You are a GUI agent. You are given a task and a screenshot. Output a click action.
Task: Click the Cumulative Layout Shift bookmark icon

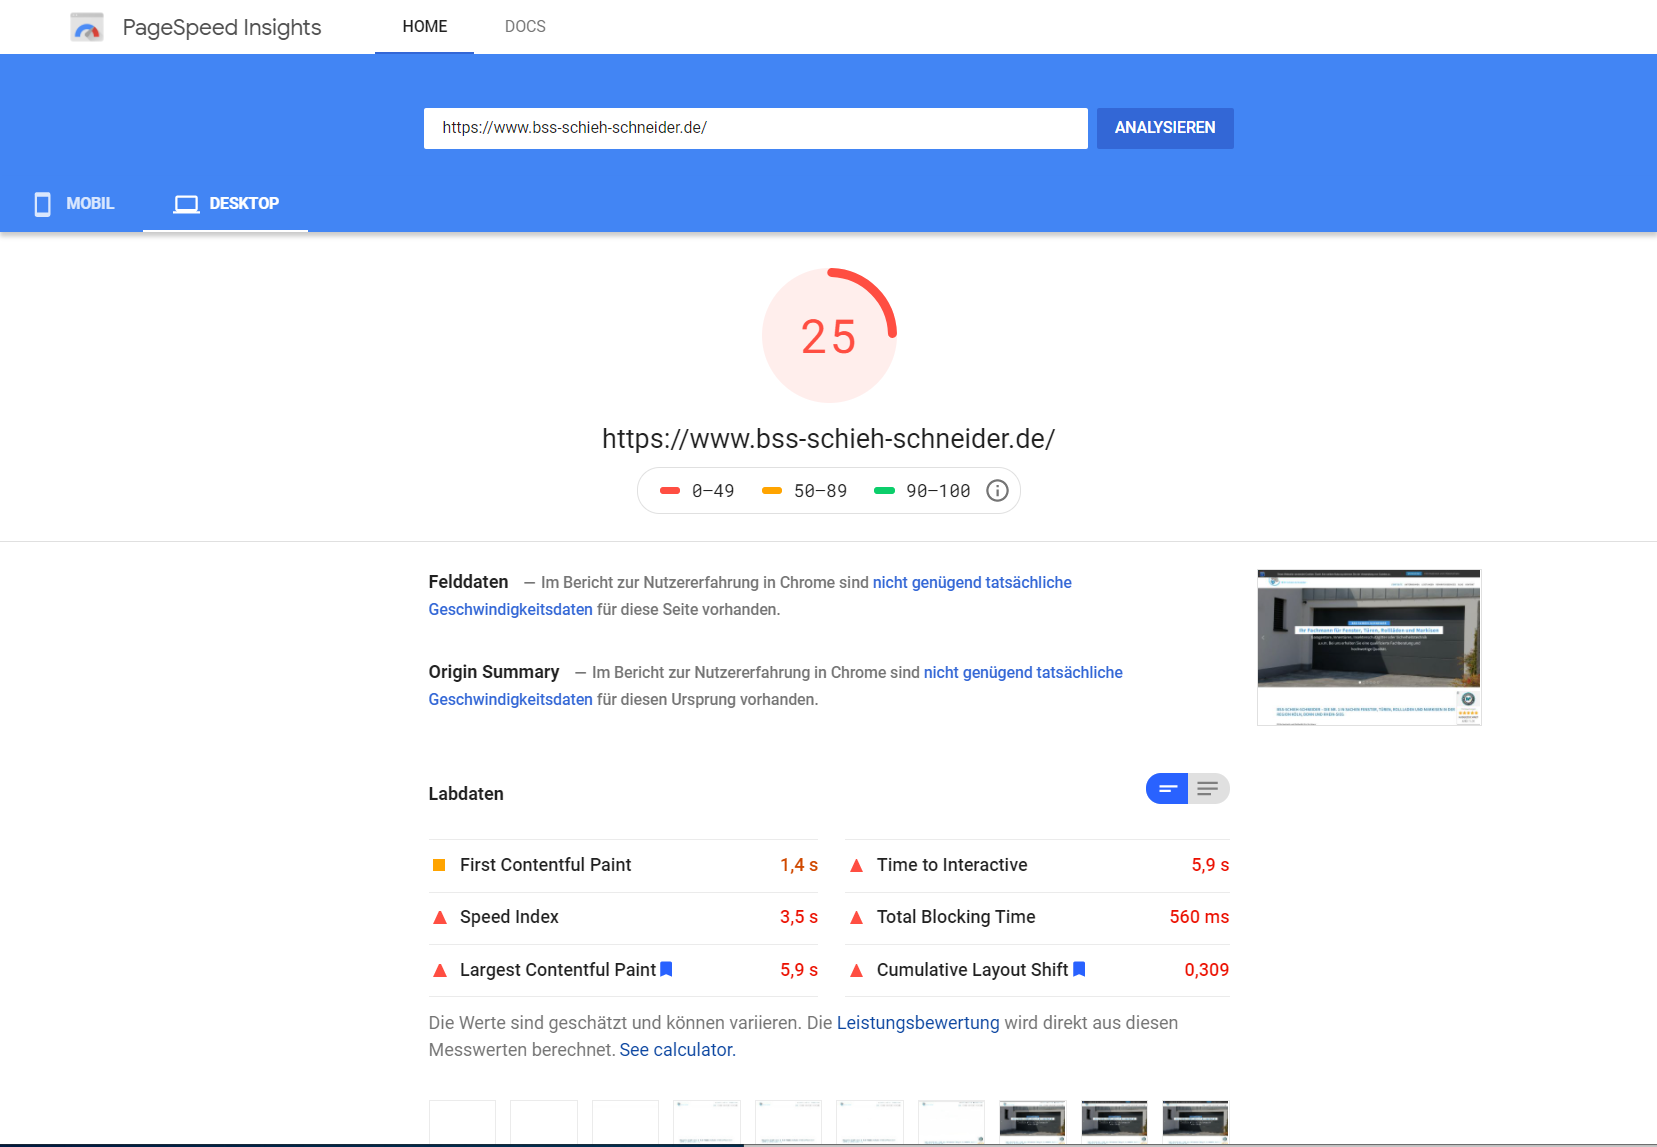(1079, 969)
